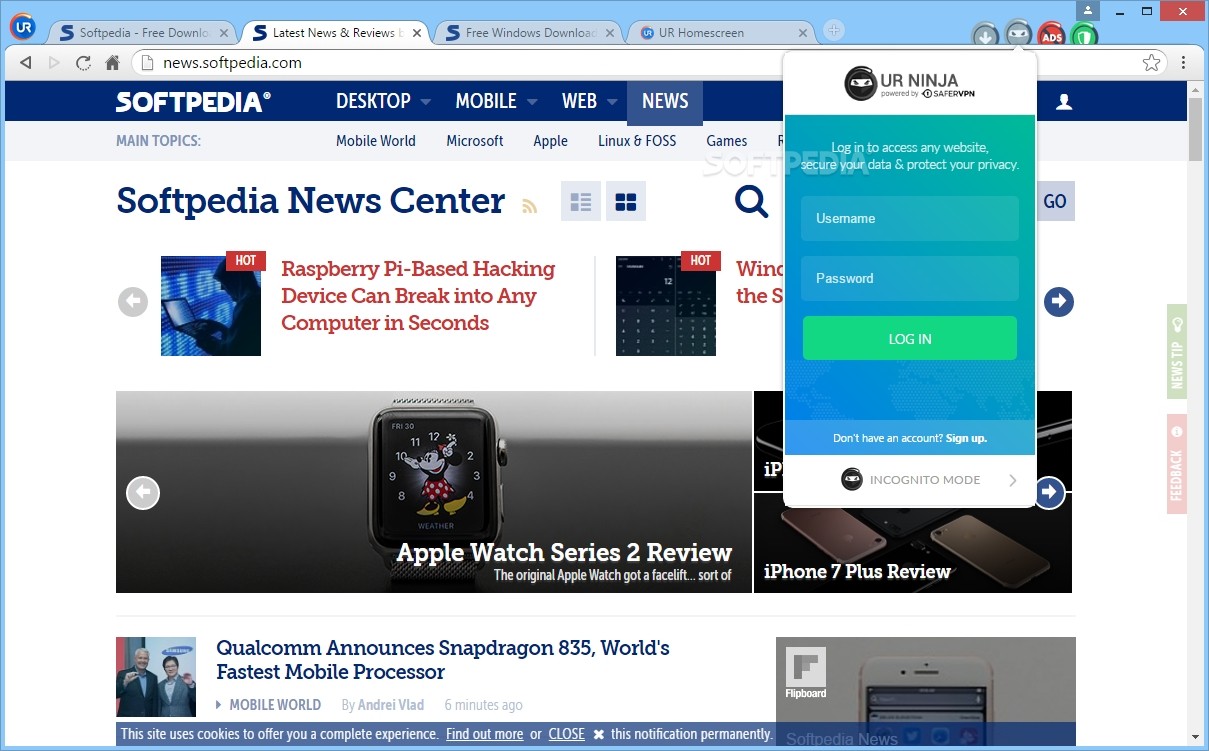
Task: Open the RSS feed icon
Action: pyautogui.click(x=529, y=207)
